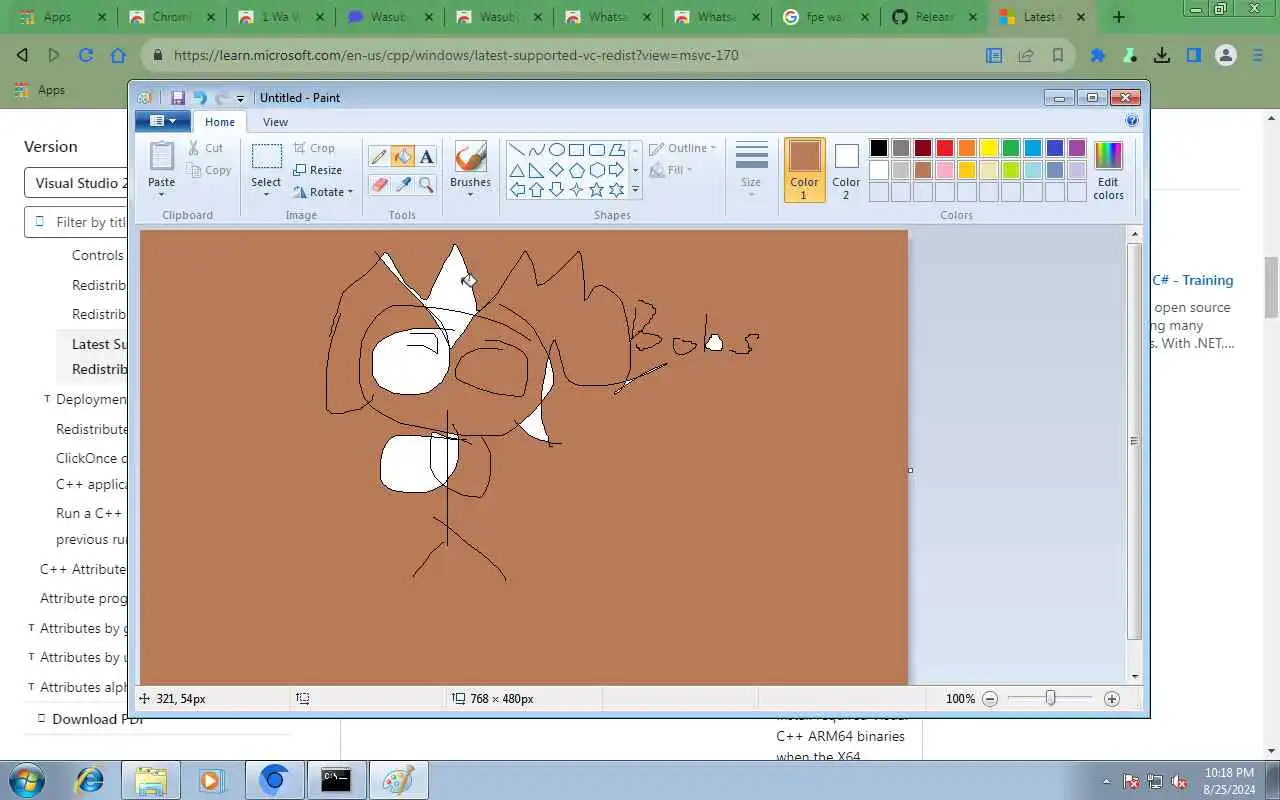
Task: Open the Rotate dropdown
Action: pyautogui.click(x=323, y=192)
